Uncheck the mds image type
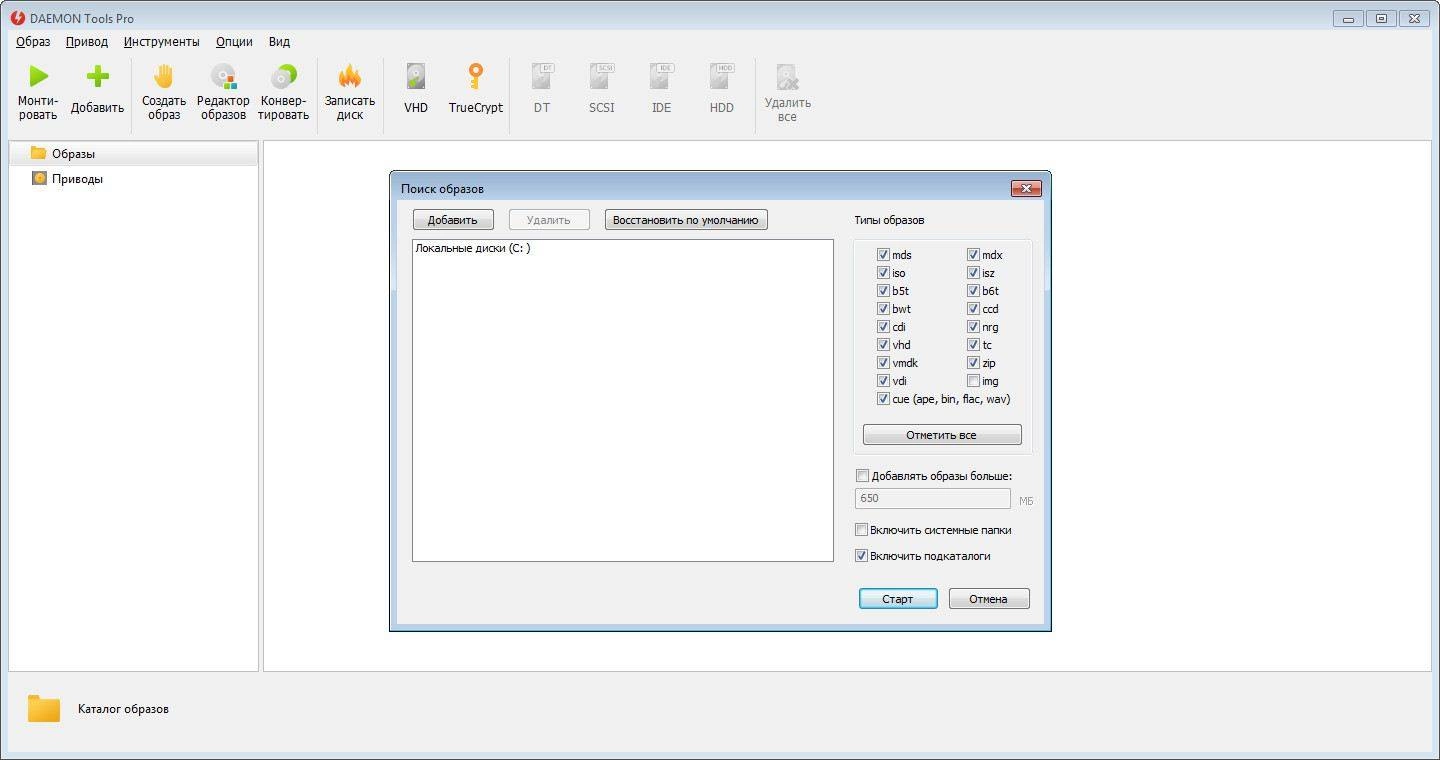Screen dimensions: 1440x760 click(x=883, y=255)
